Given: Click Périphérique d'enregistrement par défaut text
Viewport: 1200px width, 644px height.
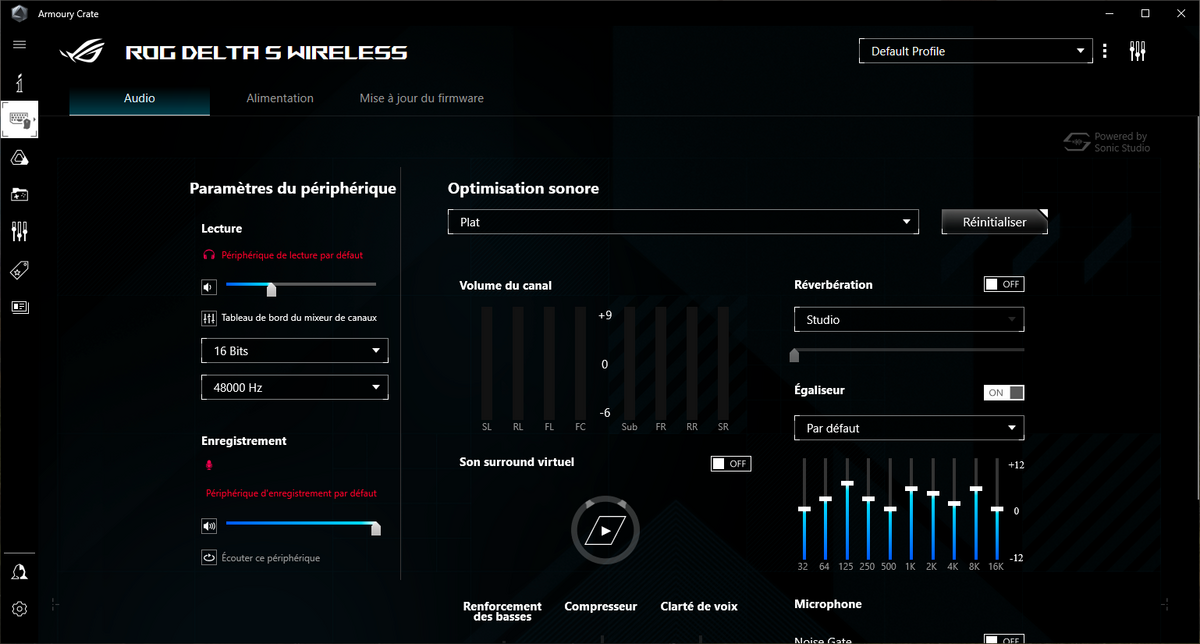Looking at the screenshot, I should coord(291,493).
